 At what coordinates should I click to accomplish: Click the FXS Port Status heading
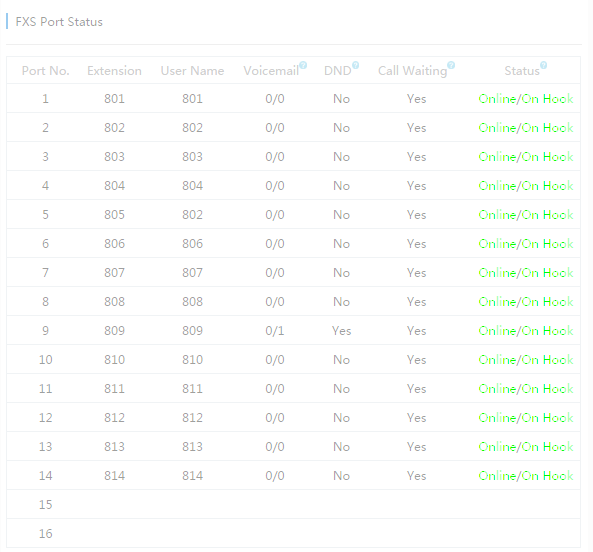(x=59, y=22)
